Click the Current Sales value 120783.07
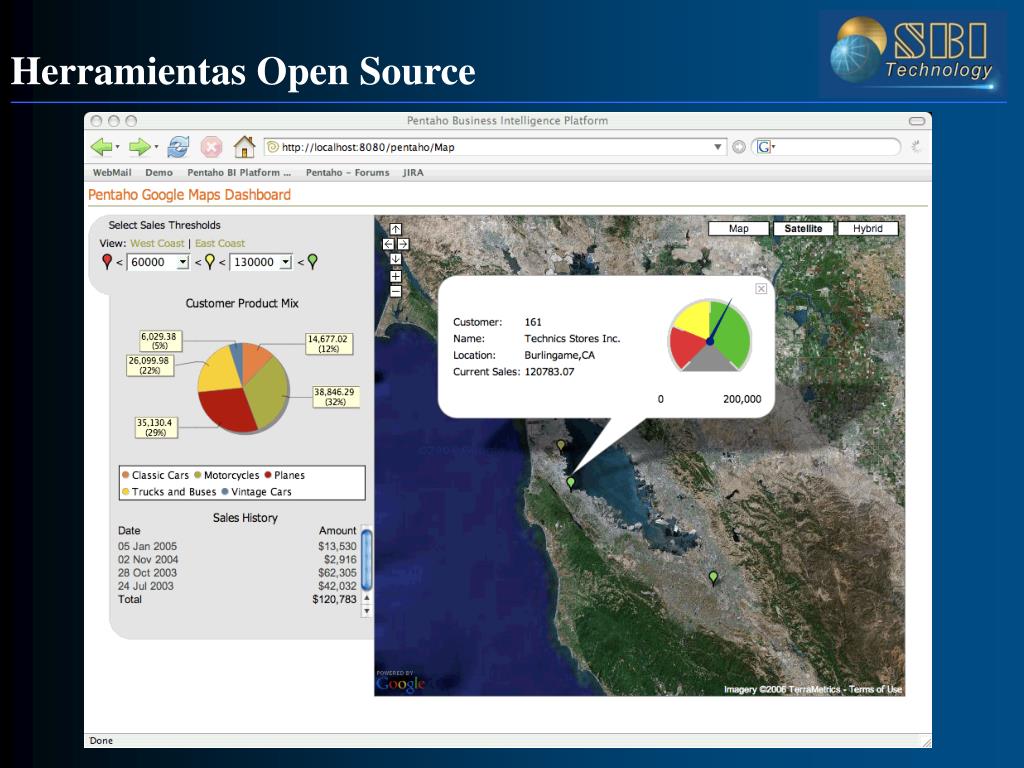 point(549,372)
